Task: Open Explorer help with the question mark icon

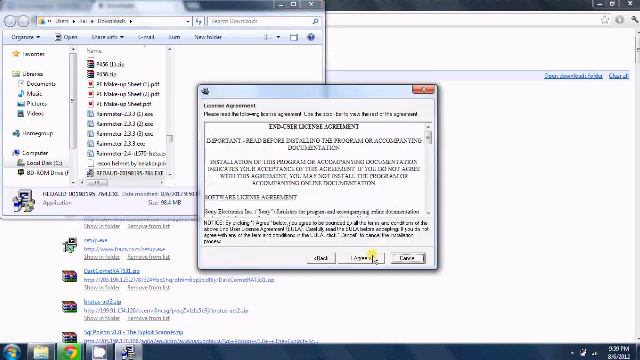Action: (x=311, y=37)
